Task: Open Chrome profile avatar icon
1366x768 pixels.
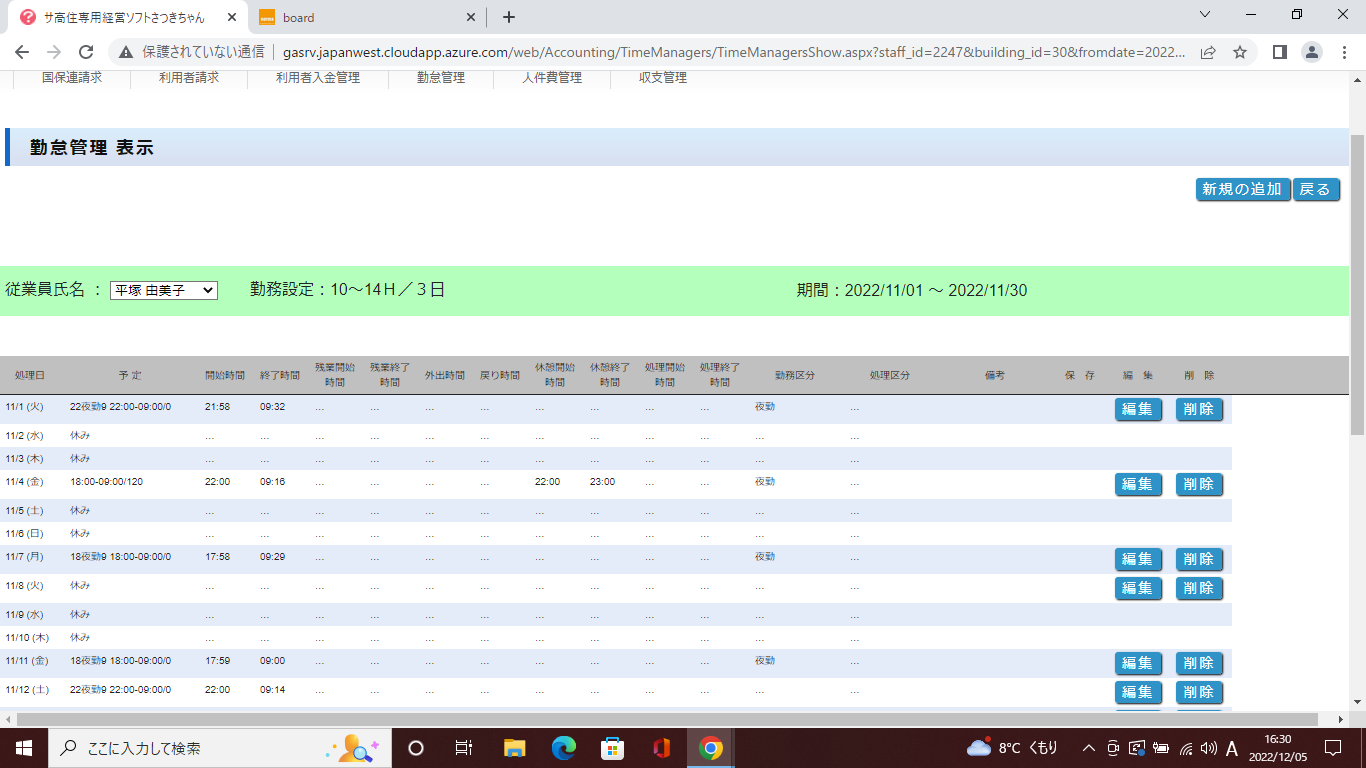Action: [1312, 52]
